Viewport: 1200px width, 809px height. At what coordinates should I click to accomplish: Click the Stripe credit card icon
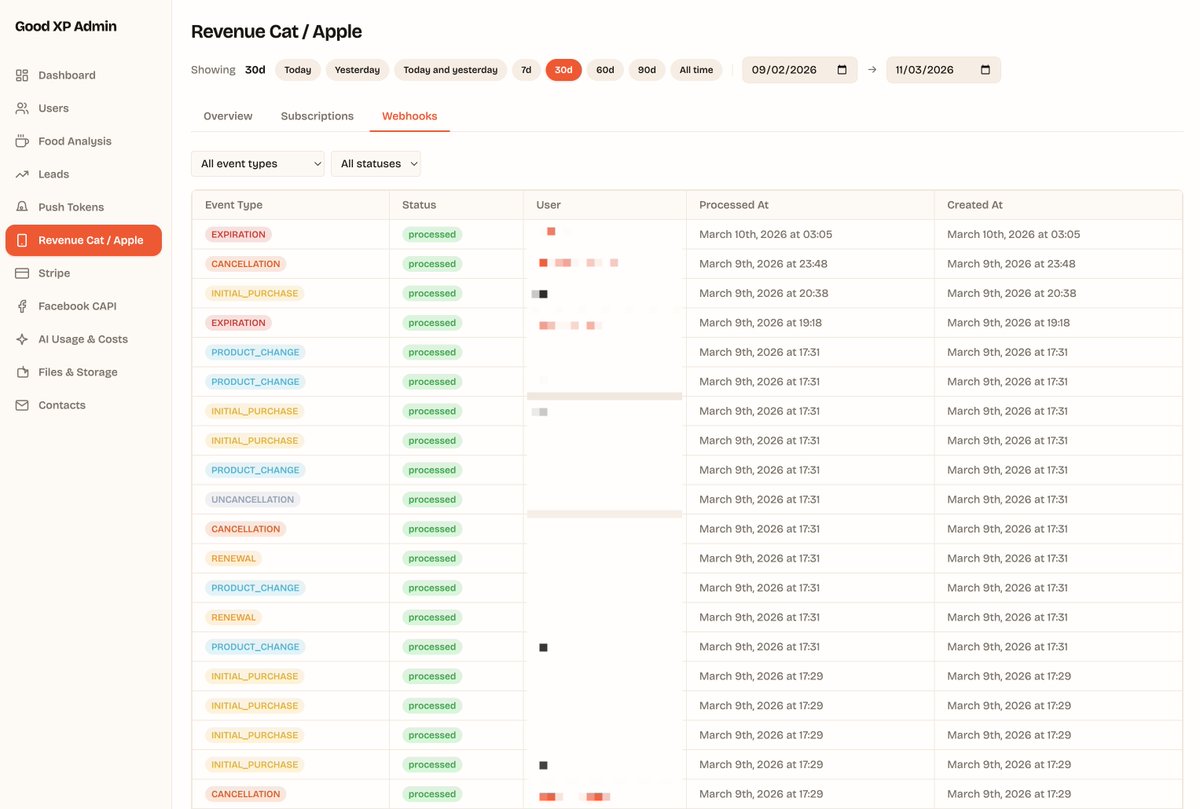[x=22, y=273]
